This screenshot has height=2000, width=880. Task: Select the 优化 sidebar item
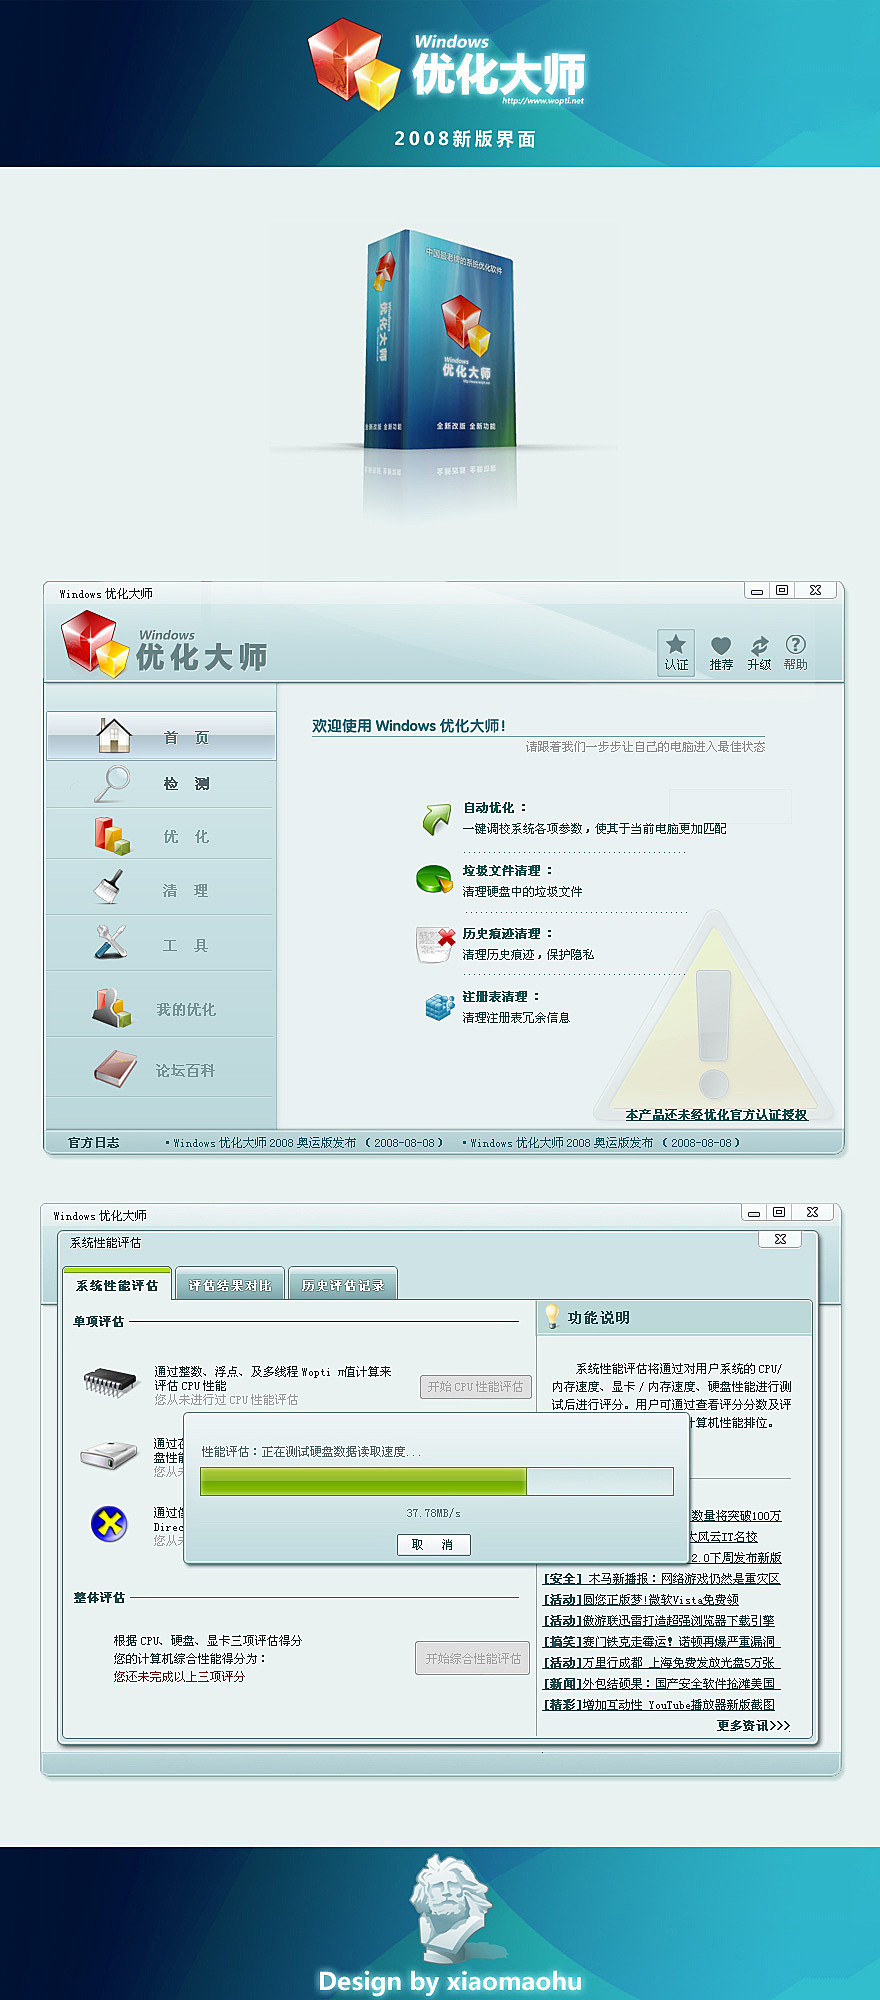coord(161,836)
